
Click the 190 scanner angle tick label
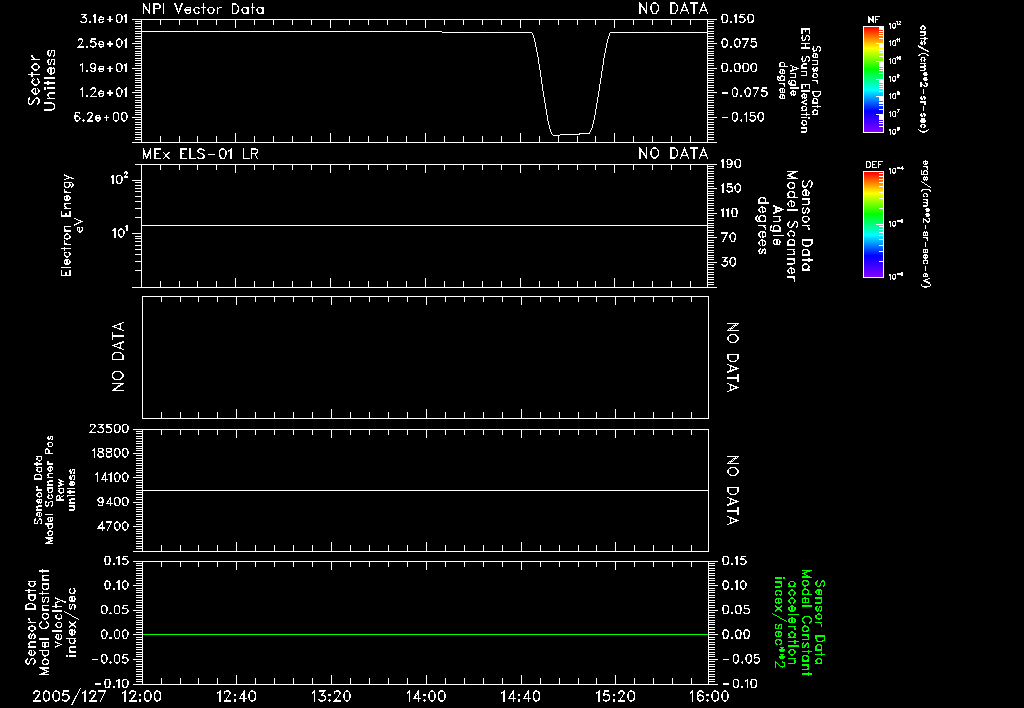[731, 163]
